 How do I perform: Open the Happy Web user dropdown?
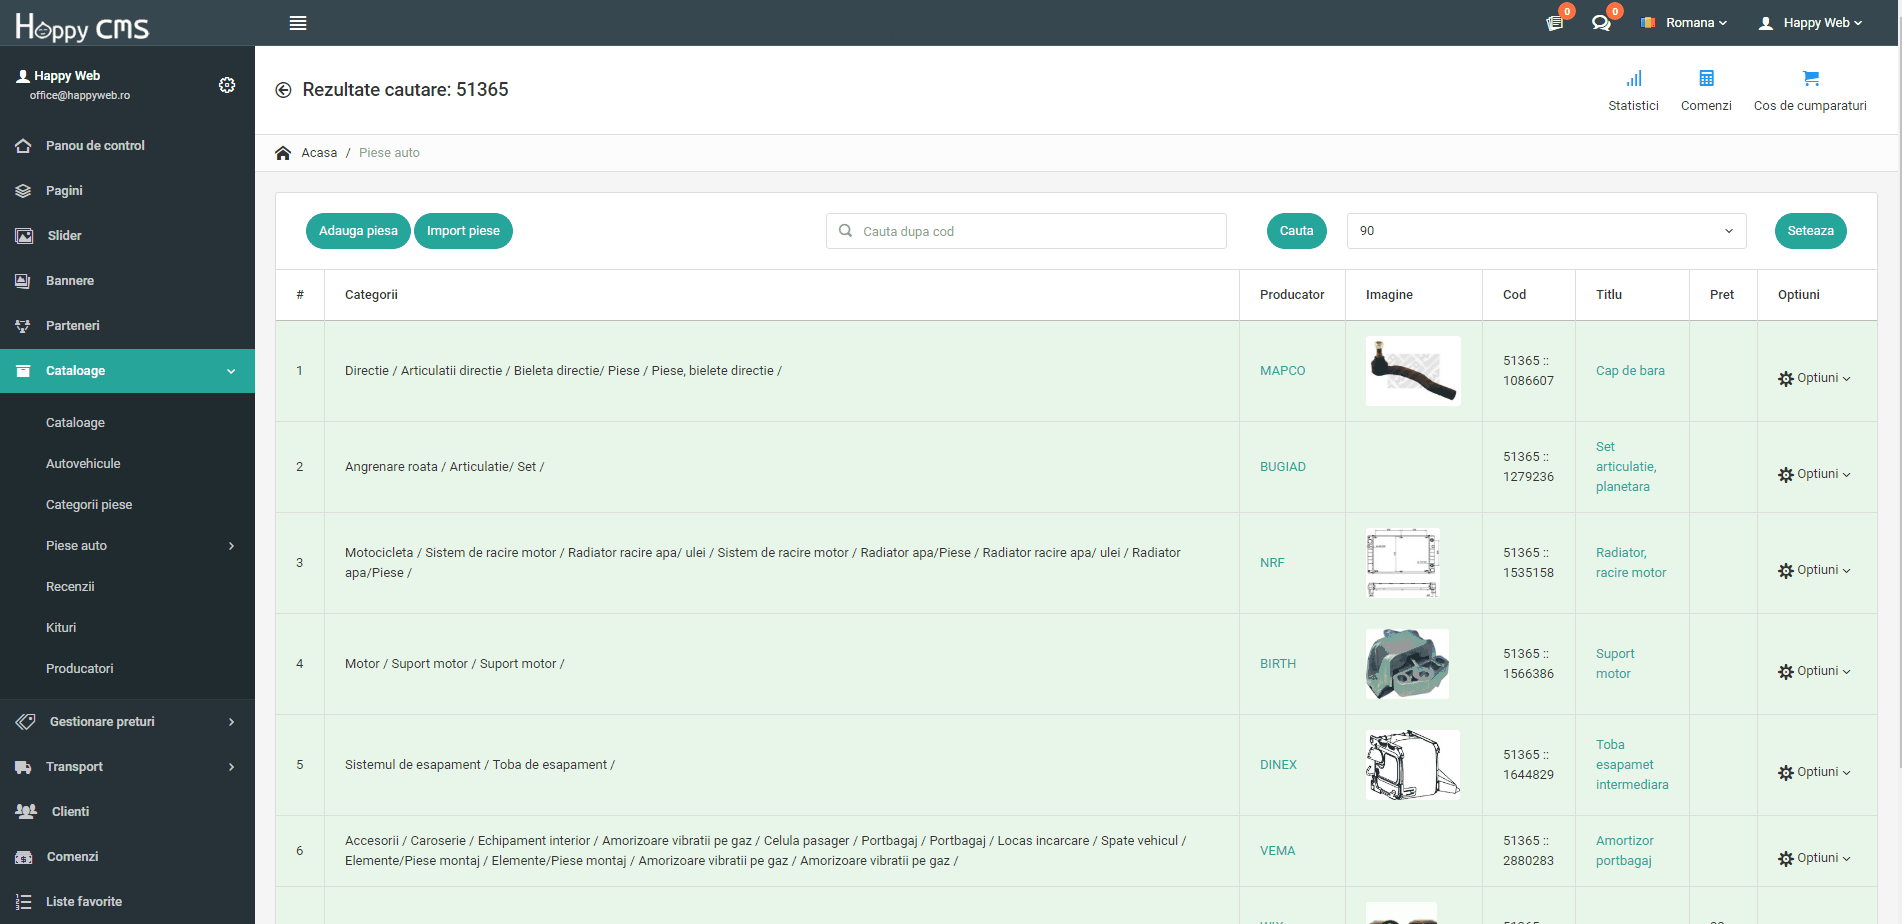(1811, 23)
